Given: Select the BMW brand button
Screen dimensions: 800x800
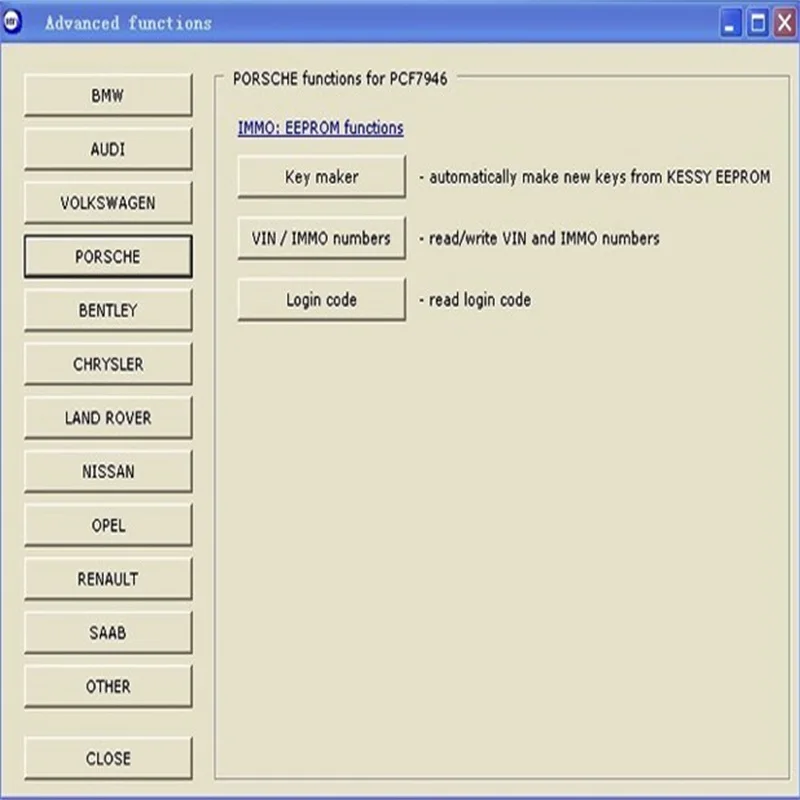Looking at the screenshot, I should click(x=108, y=95).
